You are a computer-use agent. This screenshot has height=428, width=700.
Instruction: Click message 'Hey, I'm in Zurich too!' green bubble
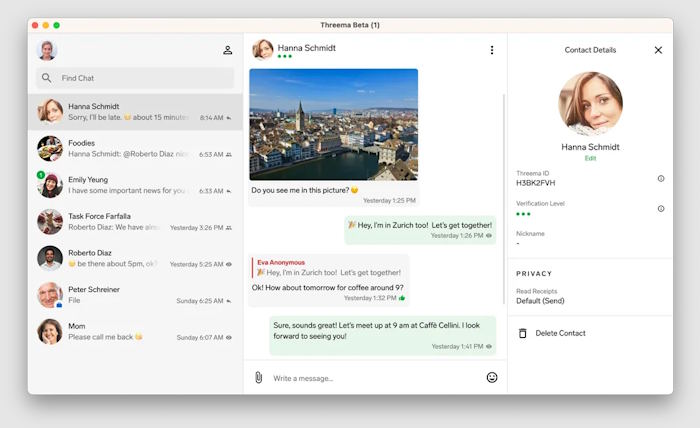point(420,230)
